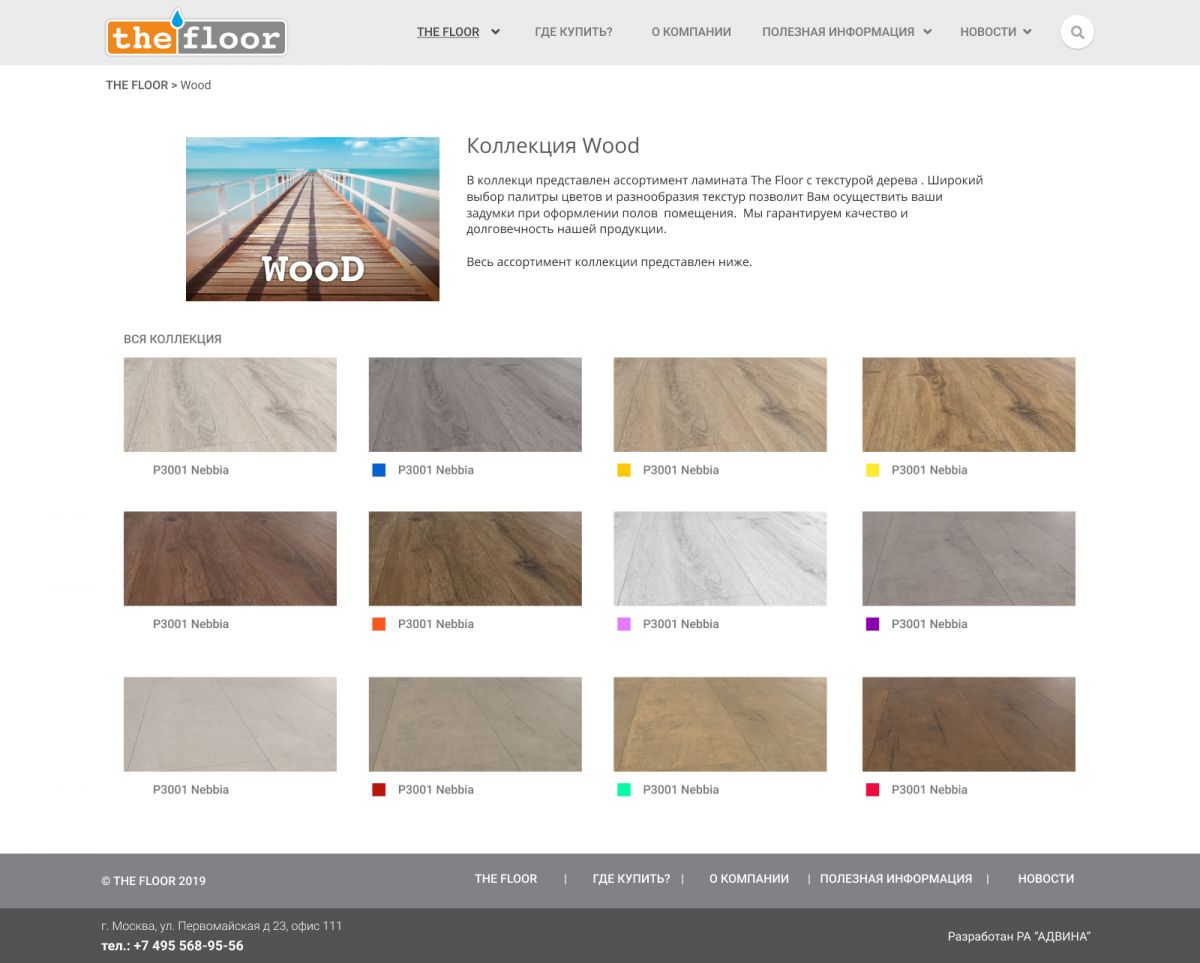Expand THE FLOOR menu chevron in header

[496, 32]
